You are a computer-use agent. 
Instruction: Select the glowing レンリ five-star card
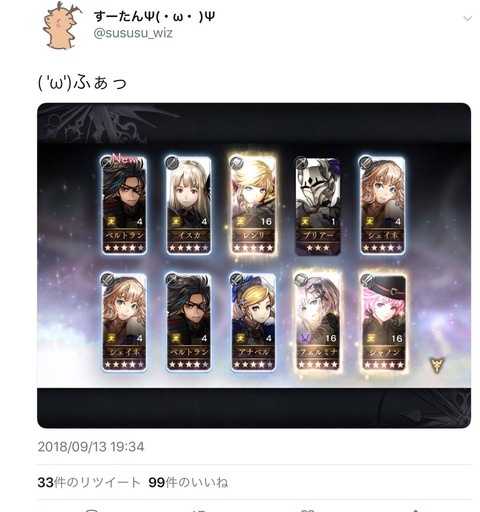(253, 205)
